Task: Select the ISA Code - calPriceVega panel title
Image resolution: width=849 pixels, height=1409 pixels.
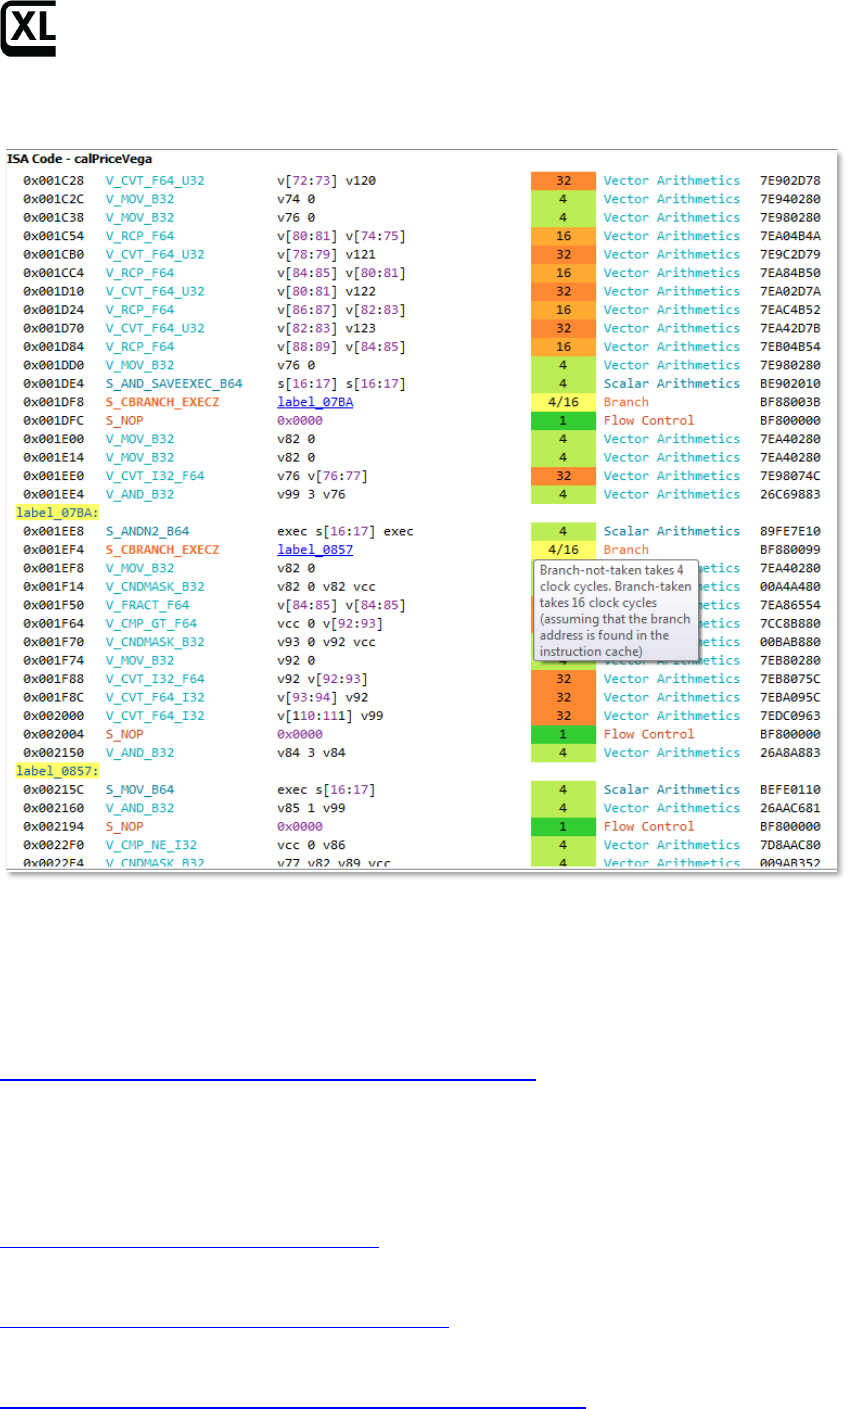Action: pos(79,158)
